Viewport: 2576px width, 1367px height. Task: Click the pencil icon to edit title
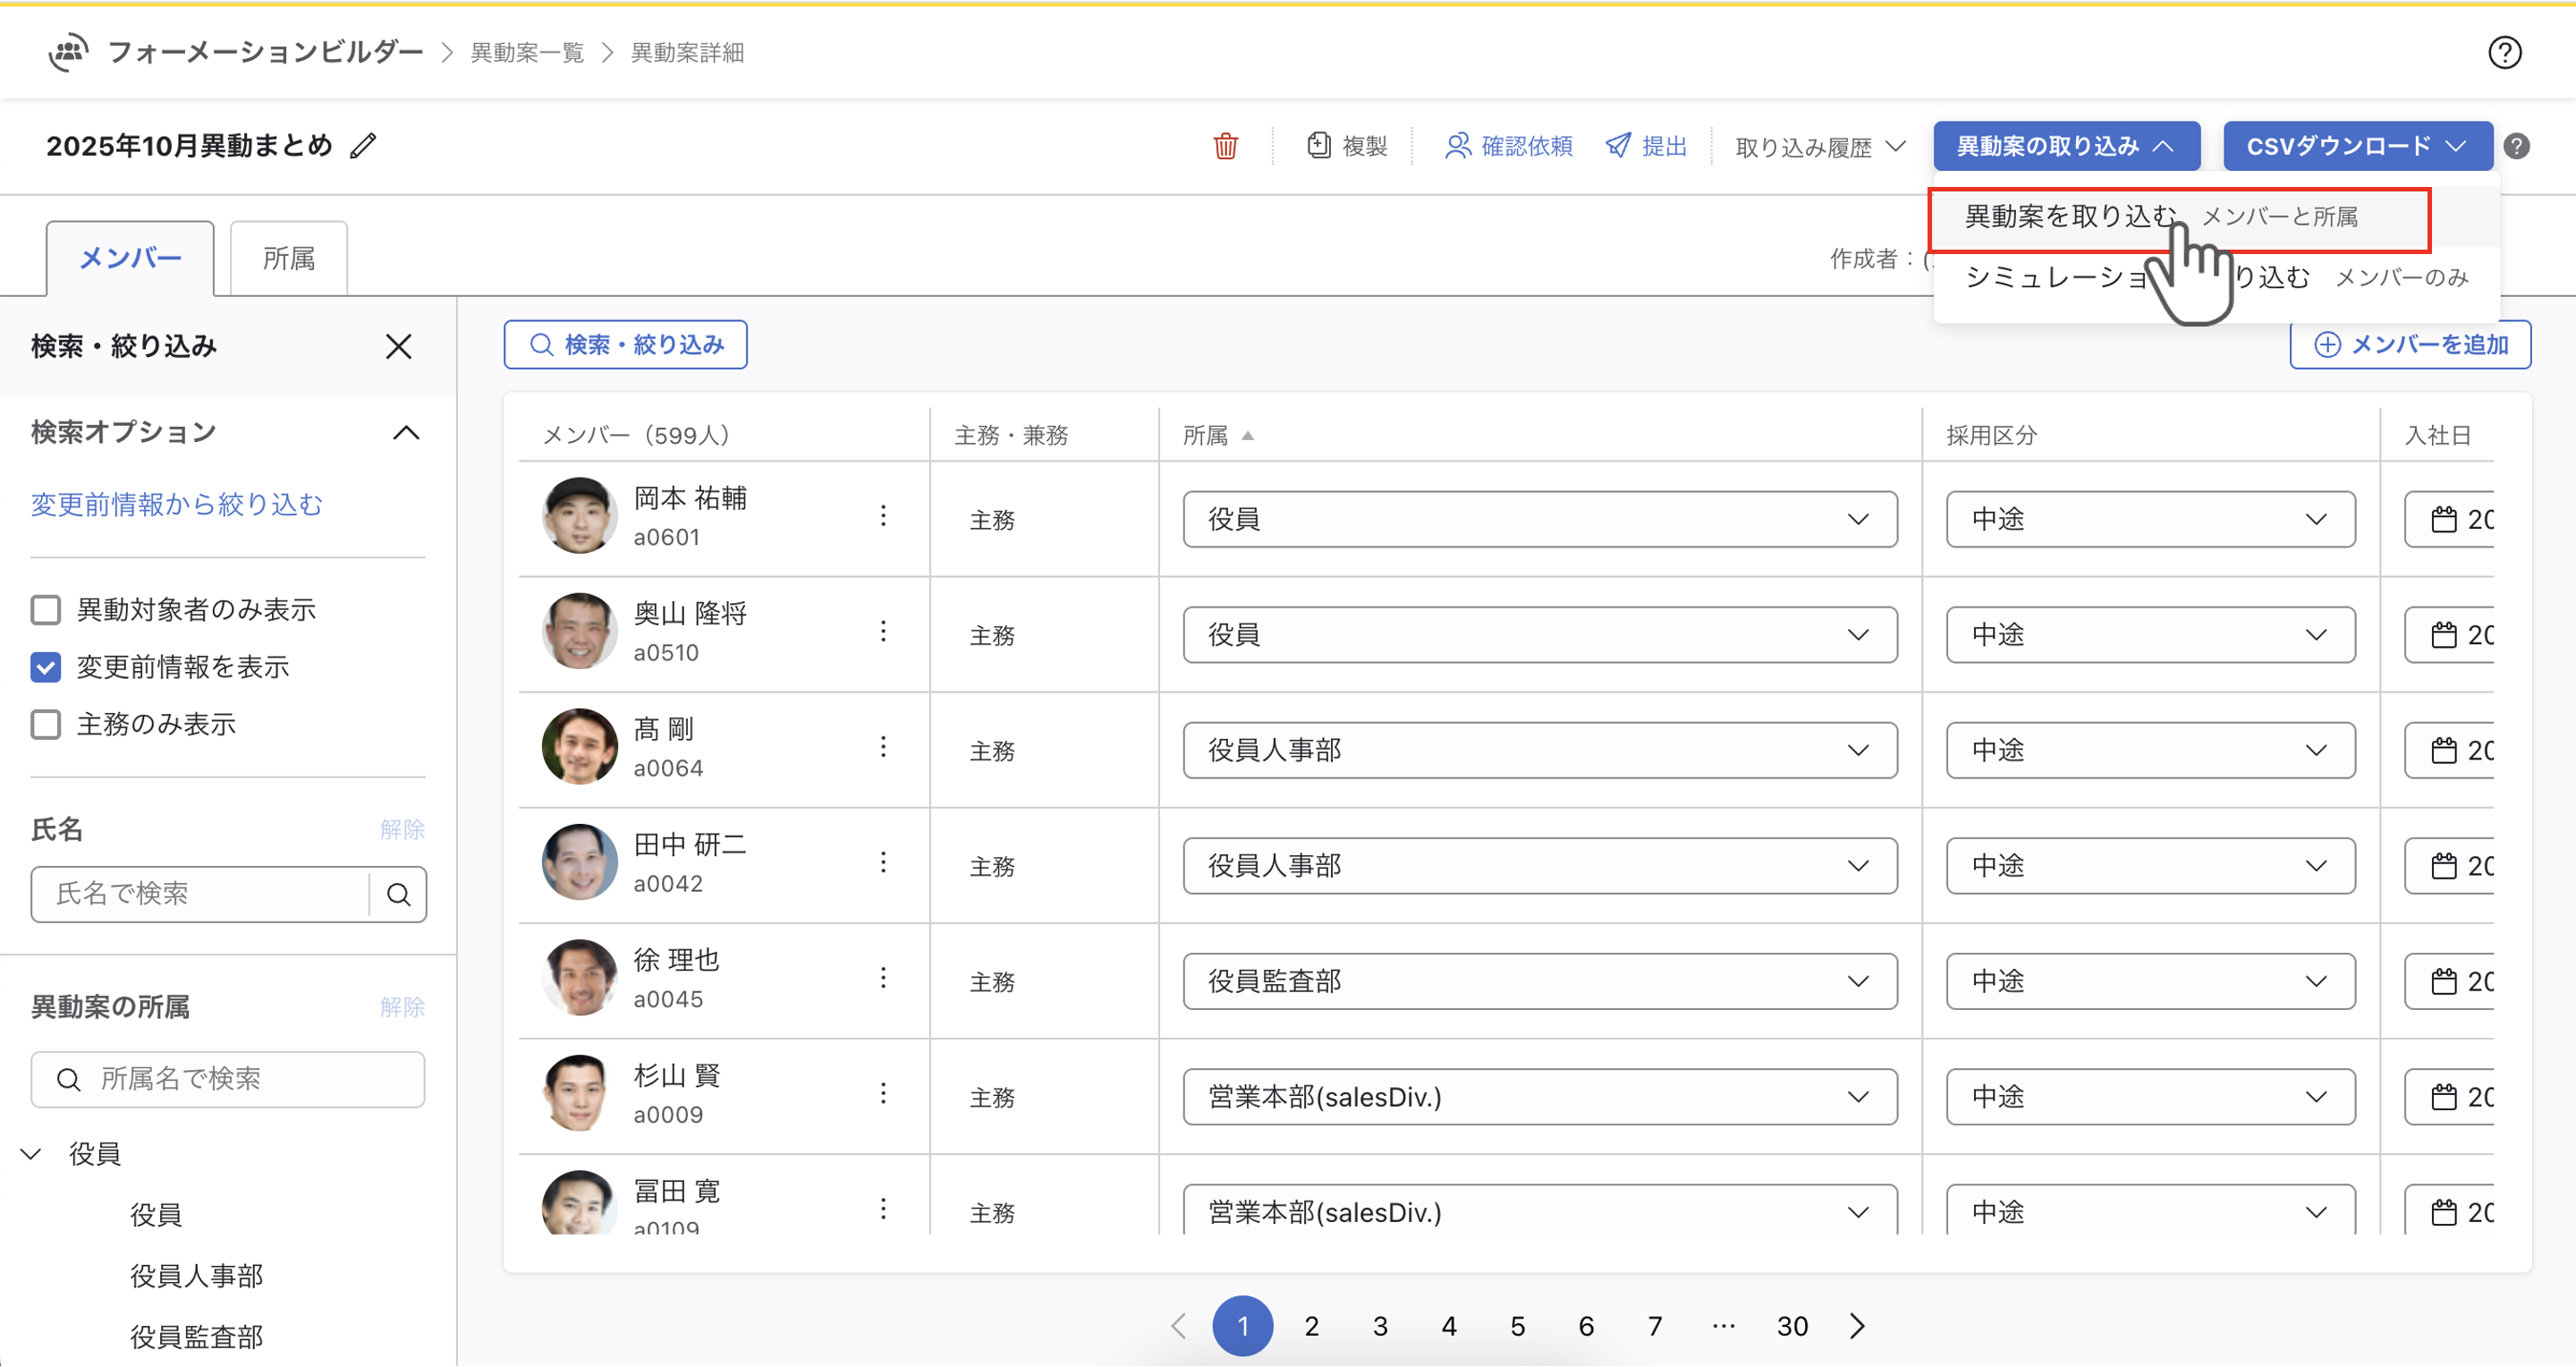pyautogui.click(x=364, y=146)
